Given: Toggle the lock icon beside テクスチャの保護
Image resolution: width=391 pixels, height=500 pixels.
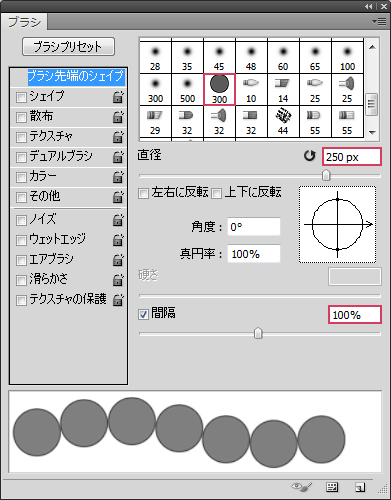Looking at the screenshot, I should point(118,300).
